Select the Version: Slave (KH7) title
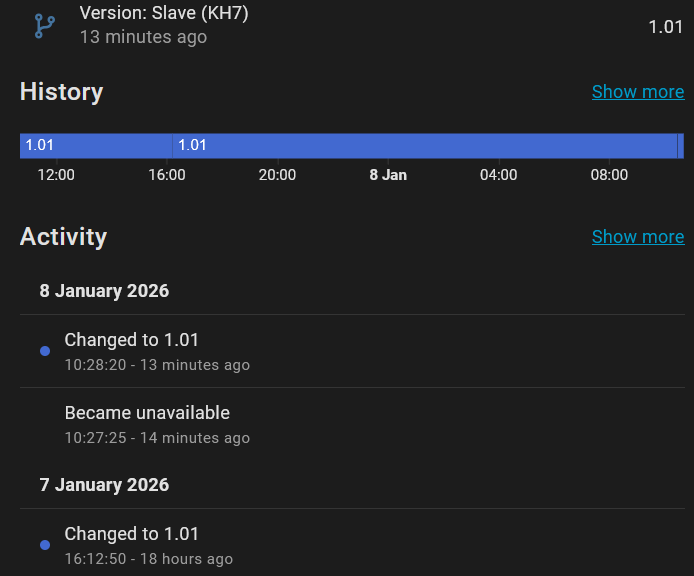The height and width of the screenshot is (576, 694). 163,15
